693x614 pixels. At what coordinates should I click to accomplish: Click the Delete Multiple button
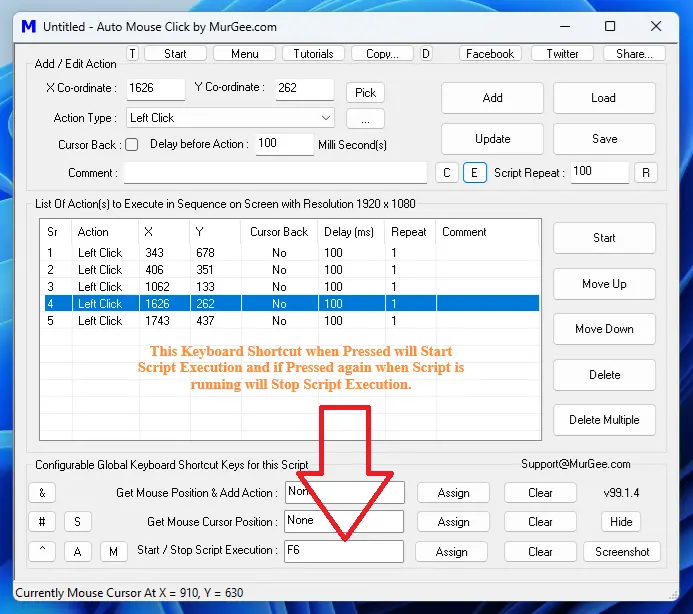pos(604,420)
